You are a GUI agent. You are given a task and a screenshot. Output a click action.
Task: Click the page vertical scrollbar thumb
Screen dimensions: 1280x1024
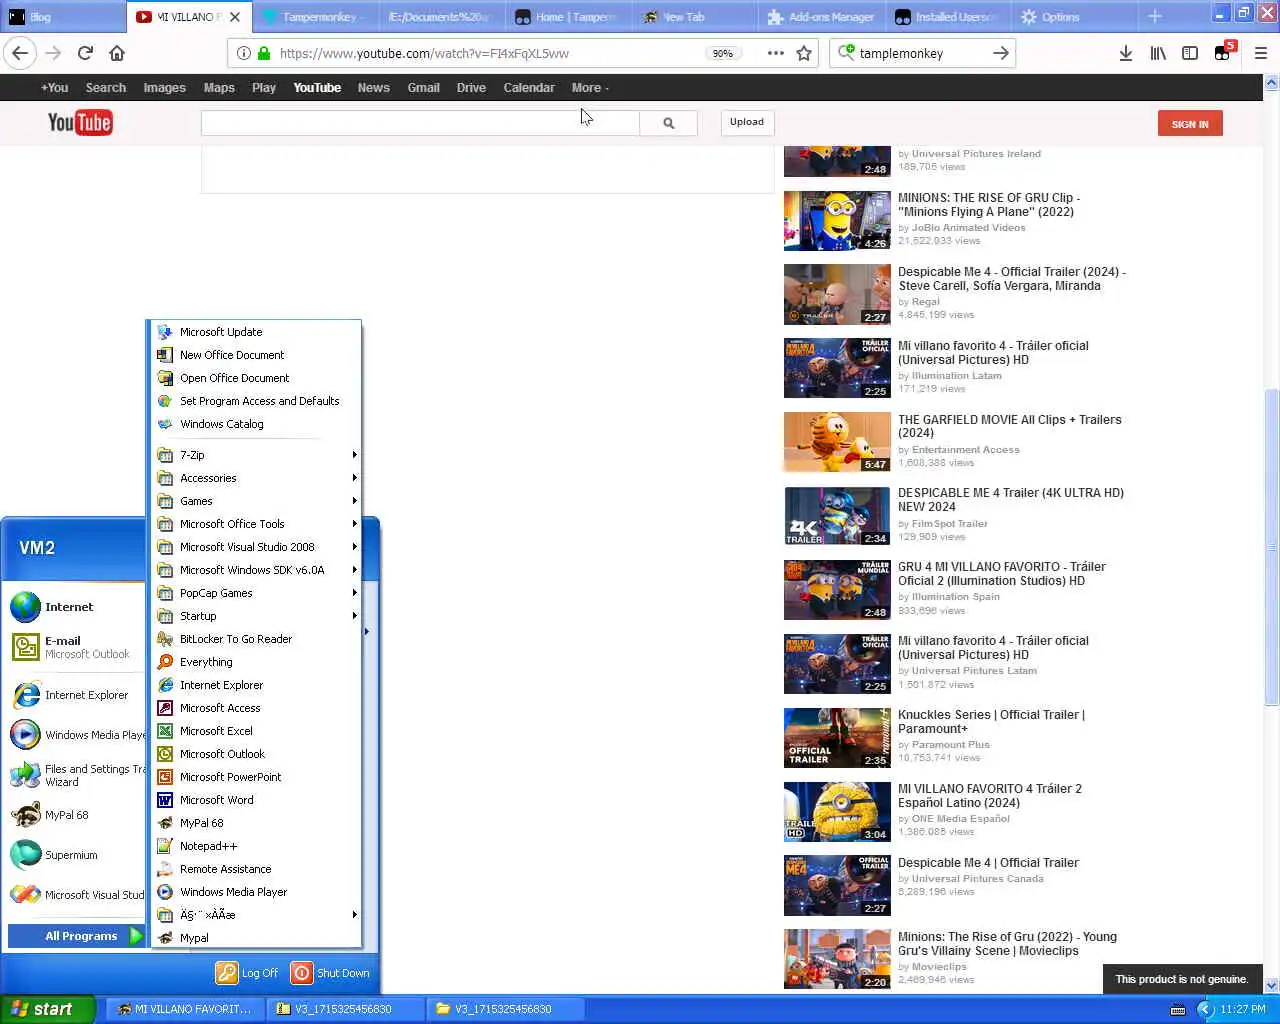tap(1271, 547)
